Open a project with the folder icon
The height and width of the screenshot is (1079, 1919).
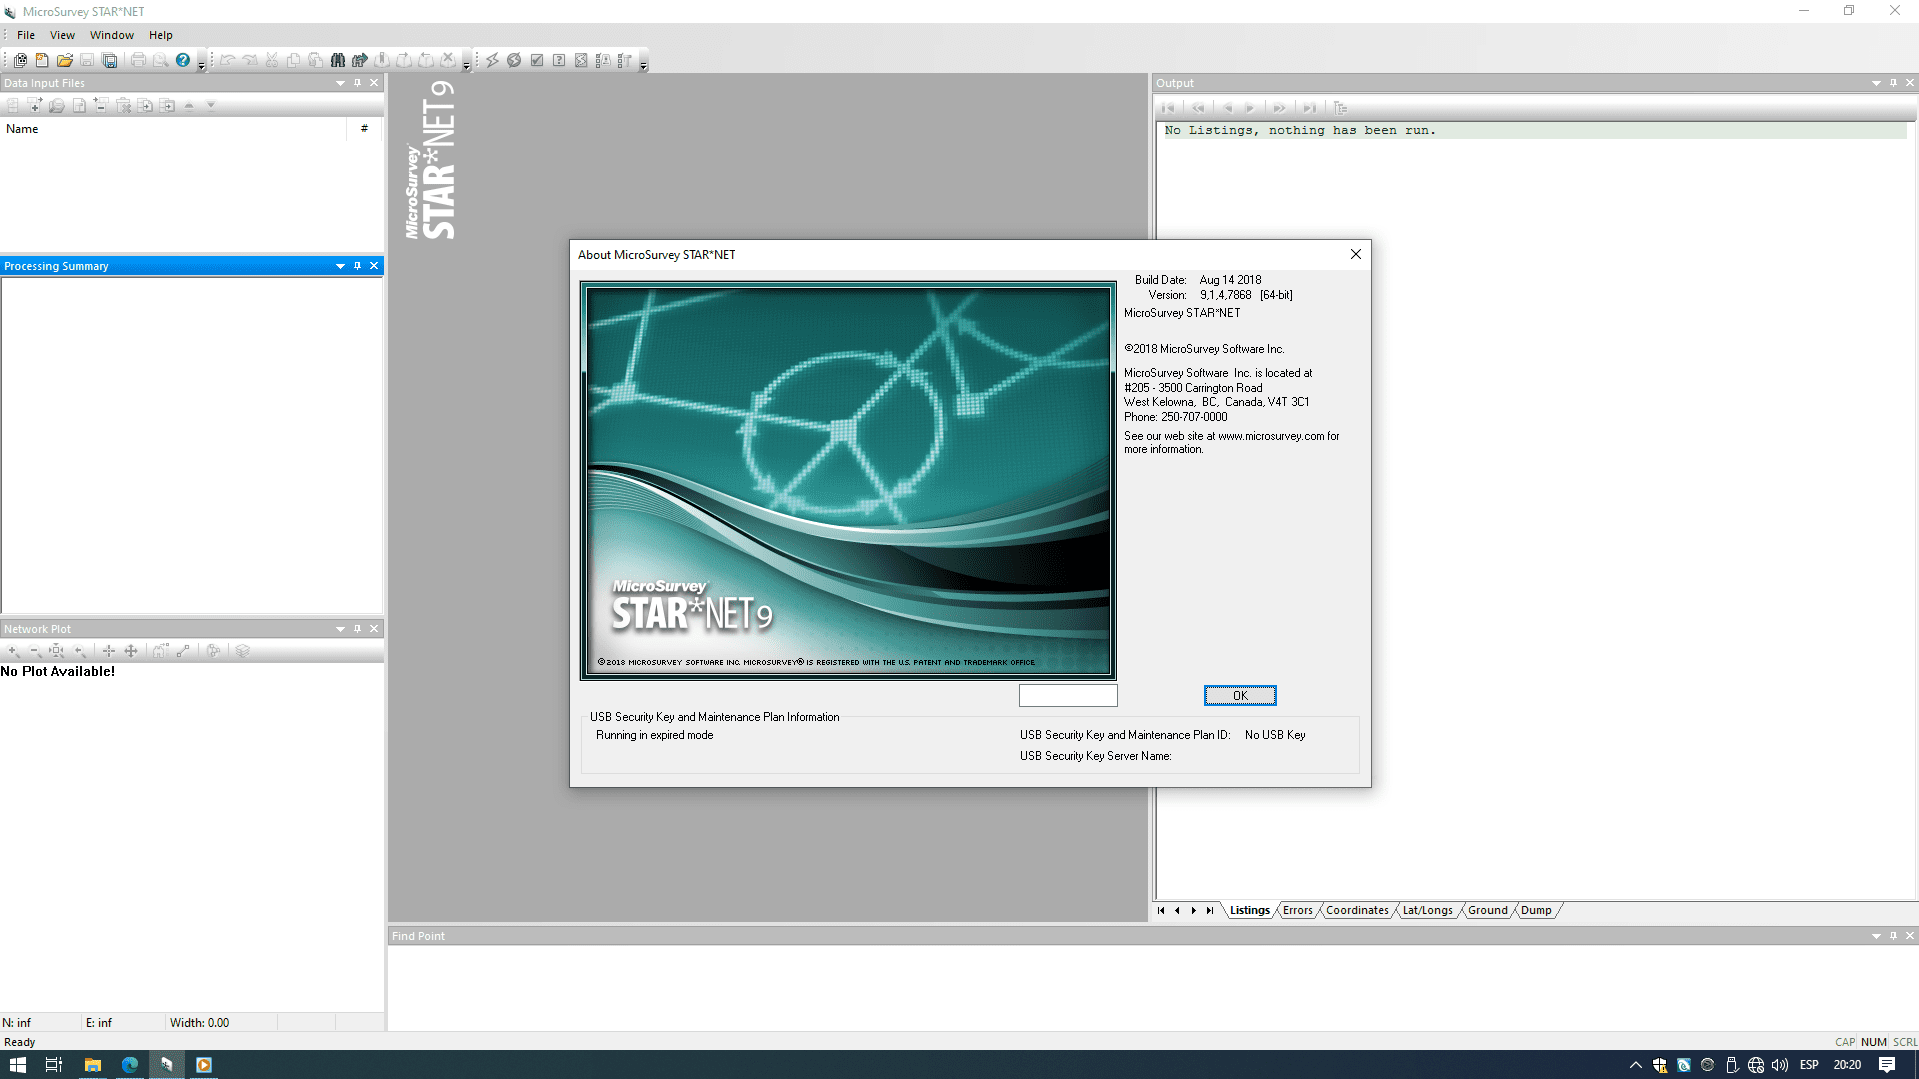point(64,60)
